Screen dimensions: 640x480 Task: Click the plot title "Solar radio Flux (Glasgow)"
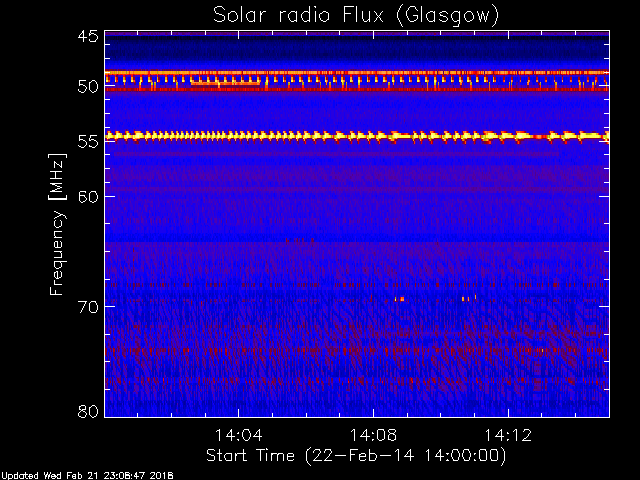[356, 16]
